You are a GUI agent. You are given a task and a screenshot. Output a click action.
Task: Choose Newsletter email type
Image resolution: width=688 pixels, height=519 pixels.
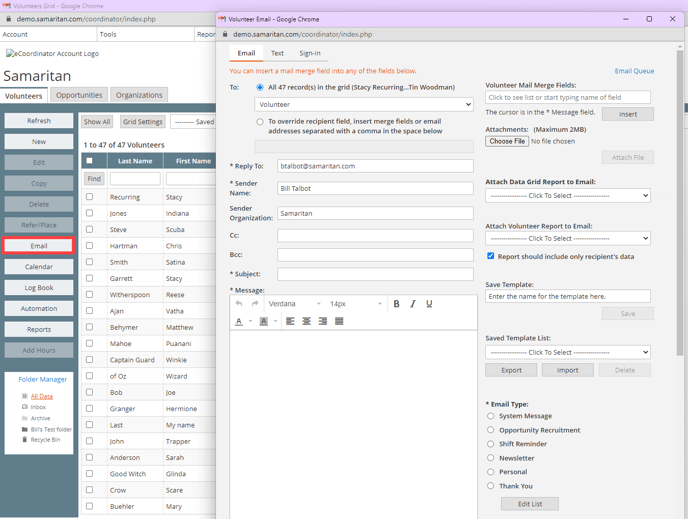point(491,458)
